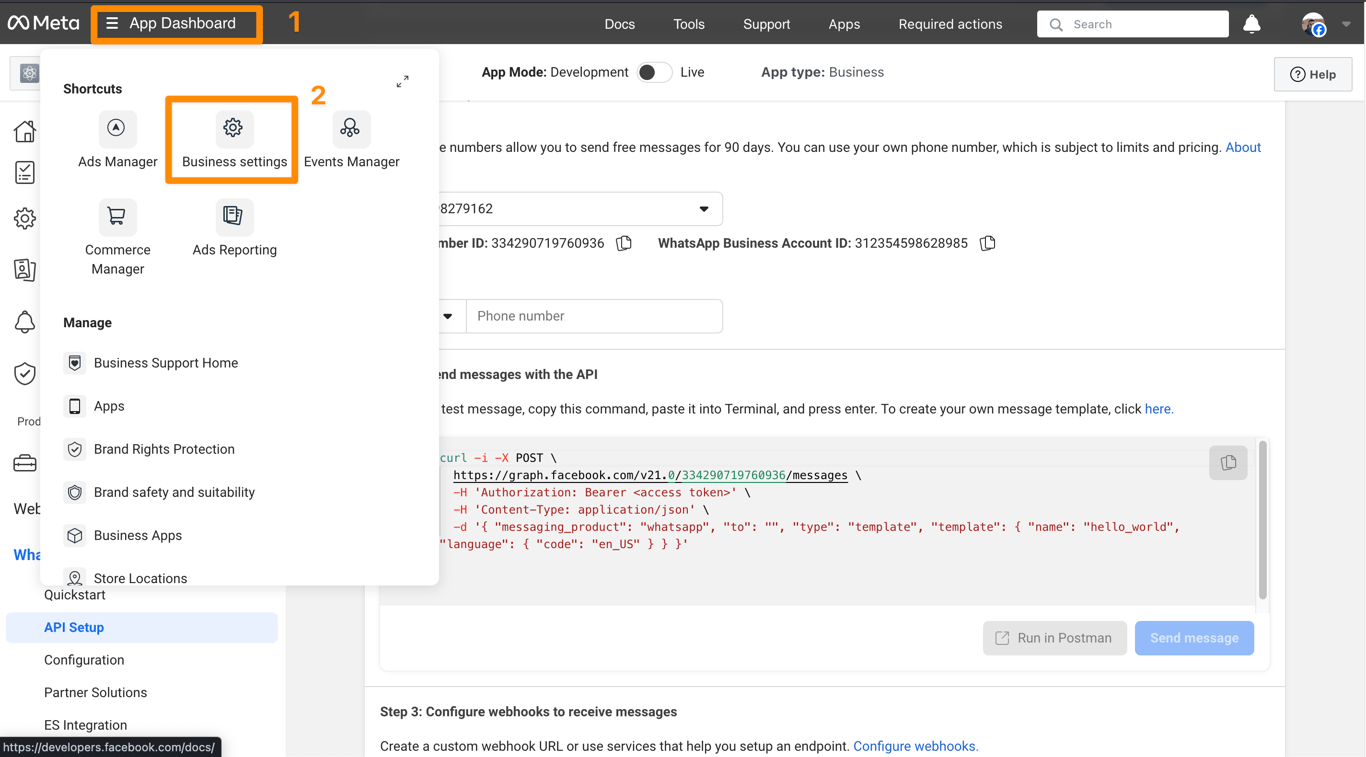Open the notifications bell in the top bar

[1251, 24]
